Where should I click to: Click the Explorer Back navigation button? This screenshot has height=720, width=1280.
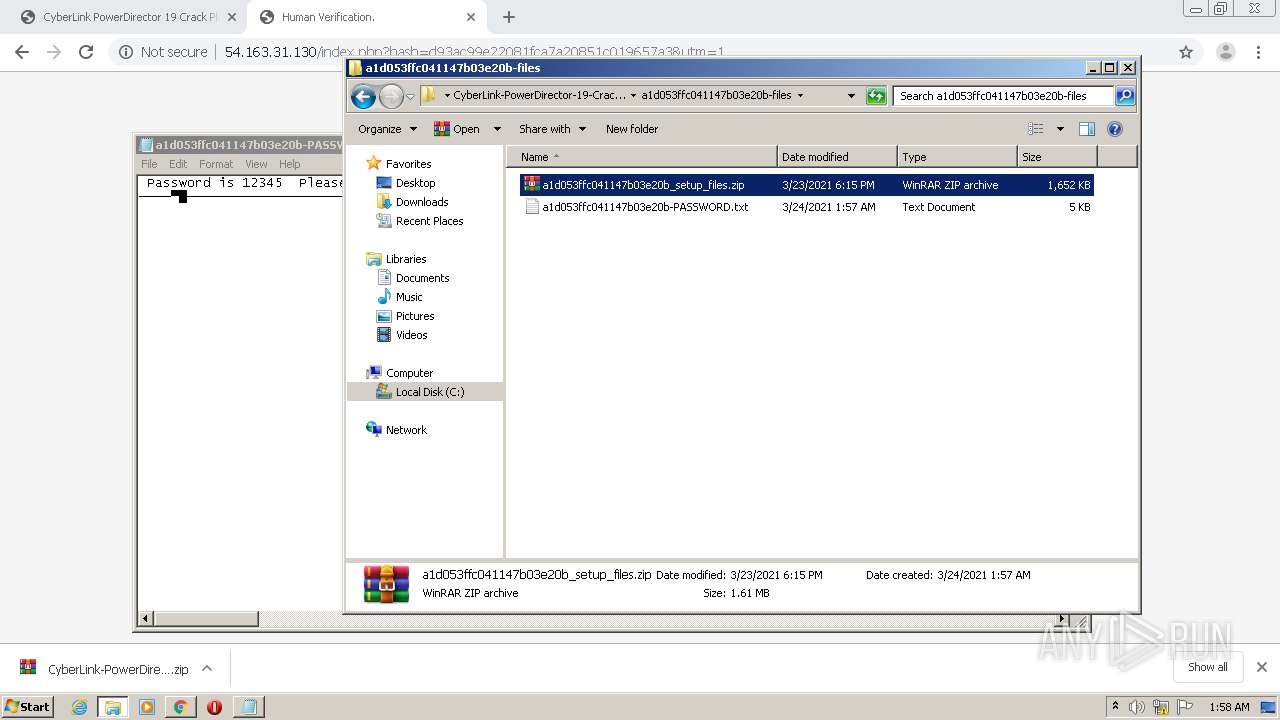[363, 96]
